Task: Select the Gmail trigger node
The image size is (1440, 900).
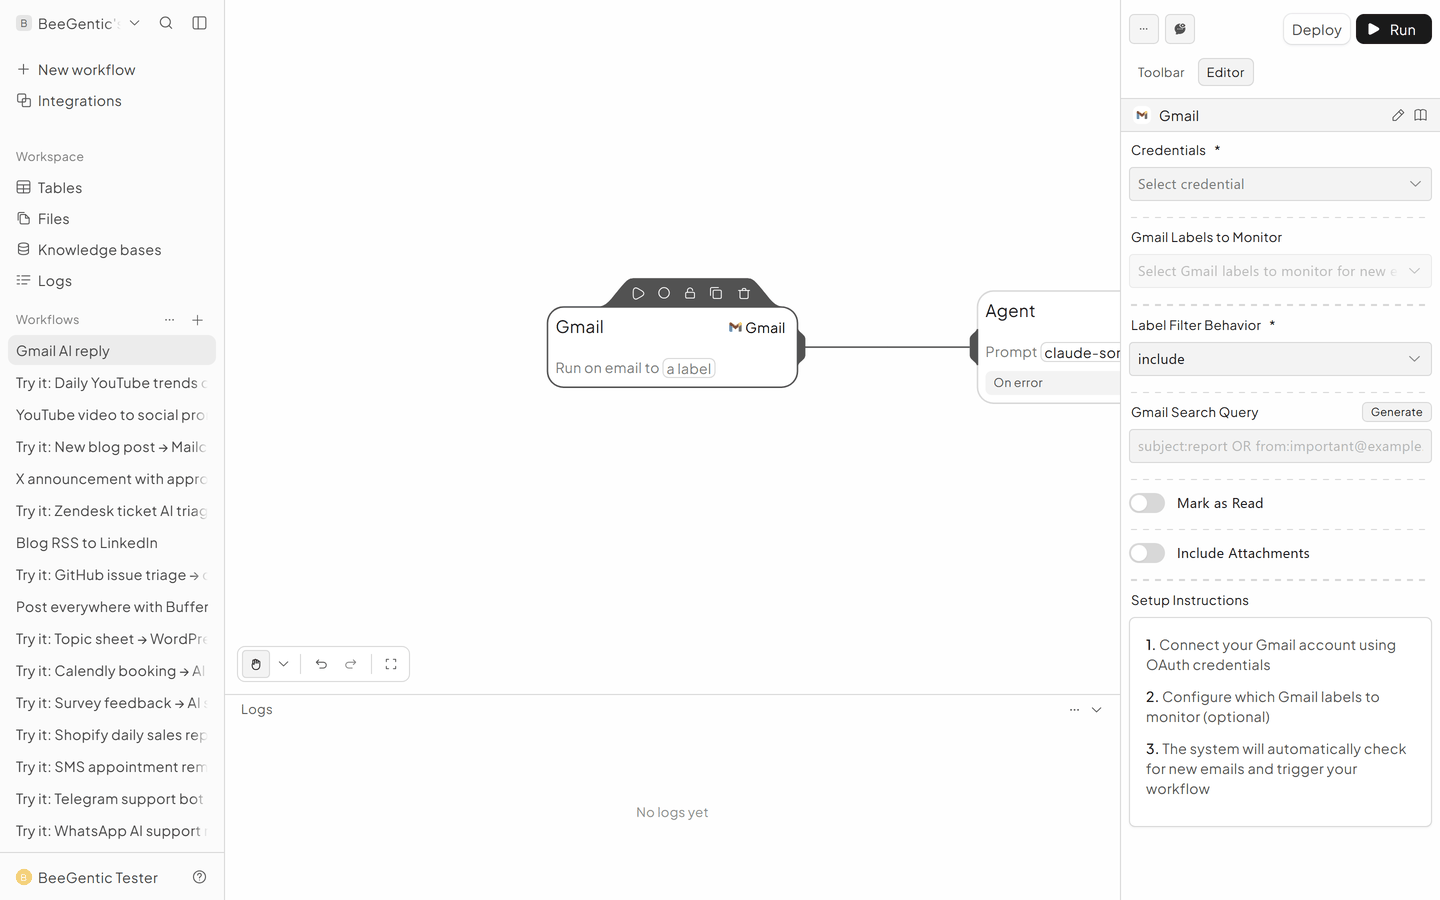Action: pos(672,347)
